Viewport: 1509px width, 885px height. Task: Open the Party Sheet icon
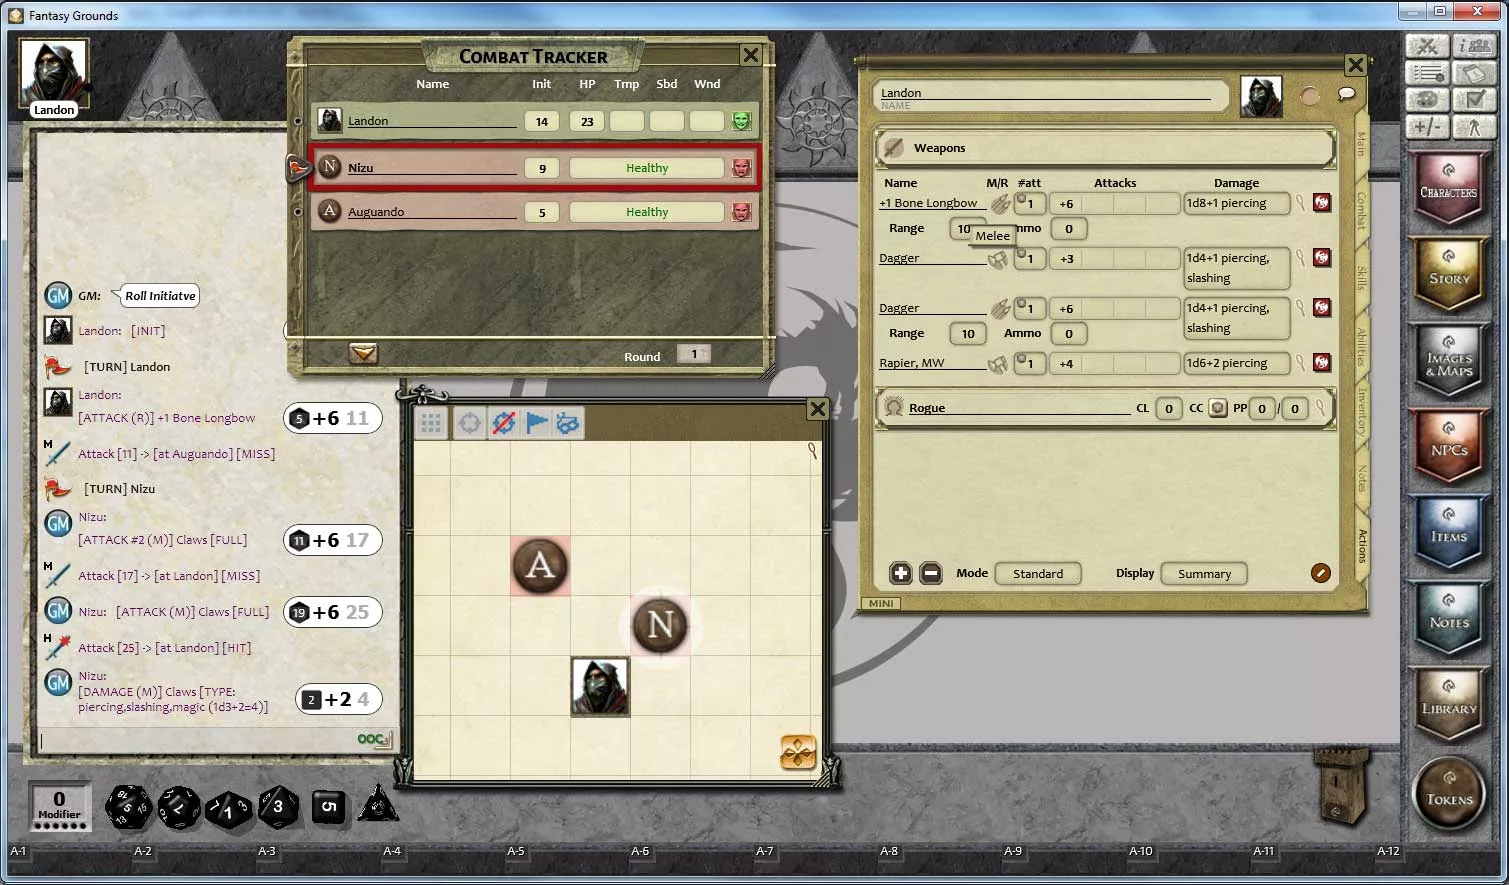1474,46
